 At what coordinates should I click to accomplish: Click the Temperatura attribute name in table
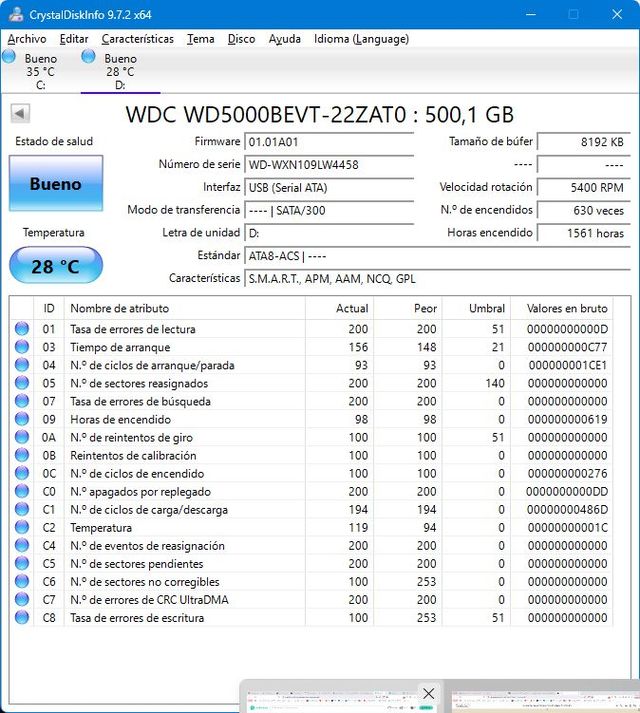(x=101, y=527)
